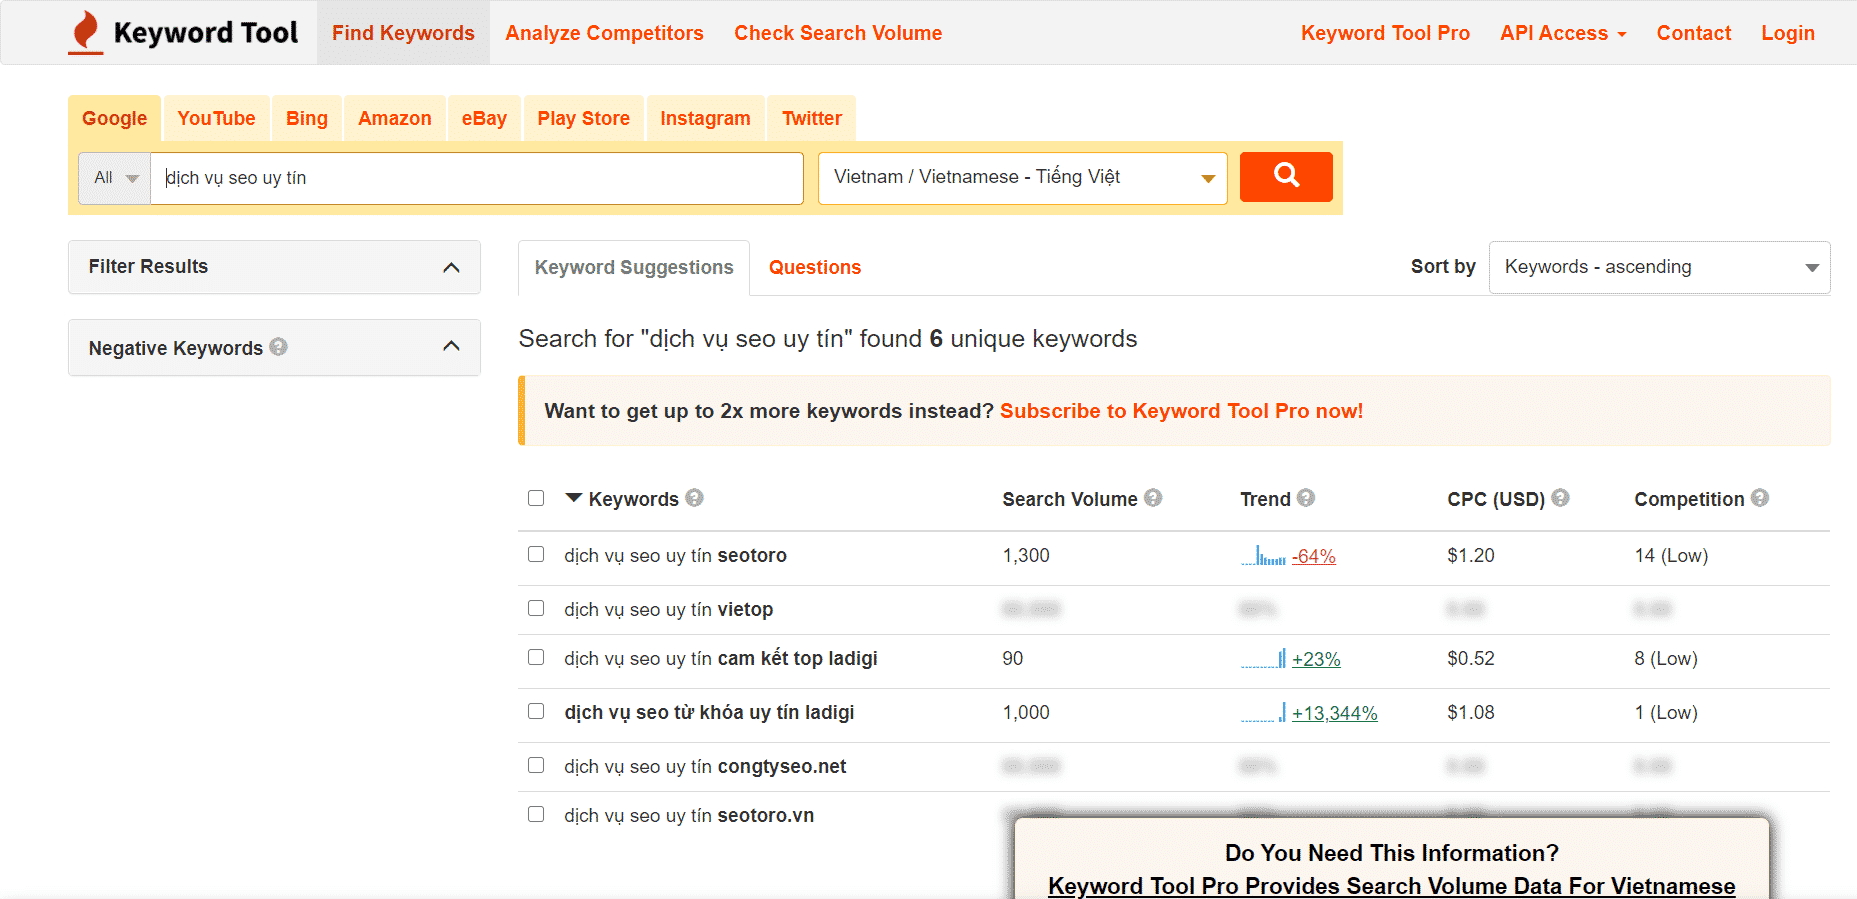This screenshot has width=1857, height=899.
Task: Click the orange magnifier search button
Action: coord(1286,177)
